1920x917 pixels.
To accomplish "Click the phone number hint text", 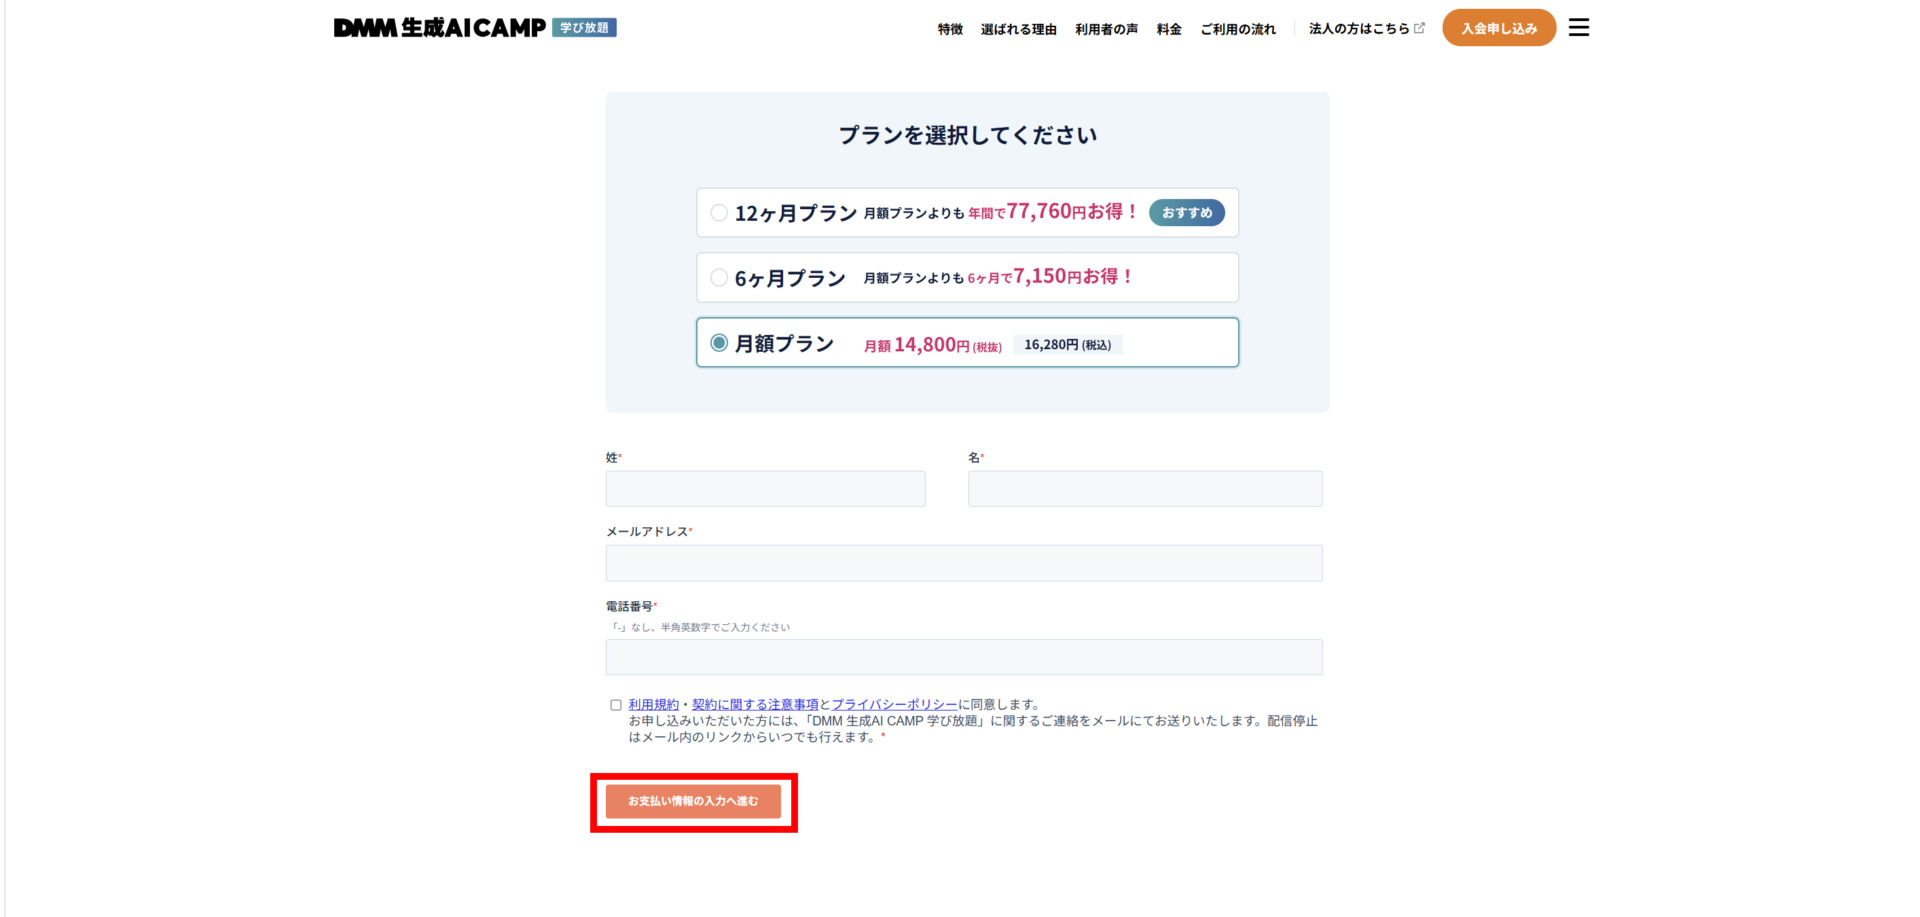I will click(x=700, y=628).
